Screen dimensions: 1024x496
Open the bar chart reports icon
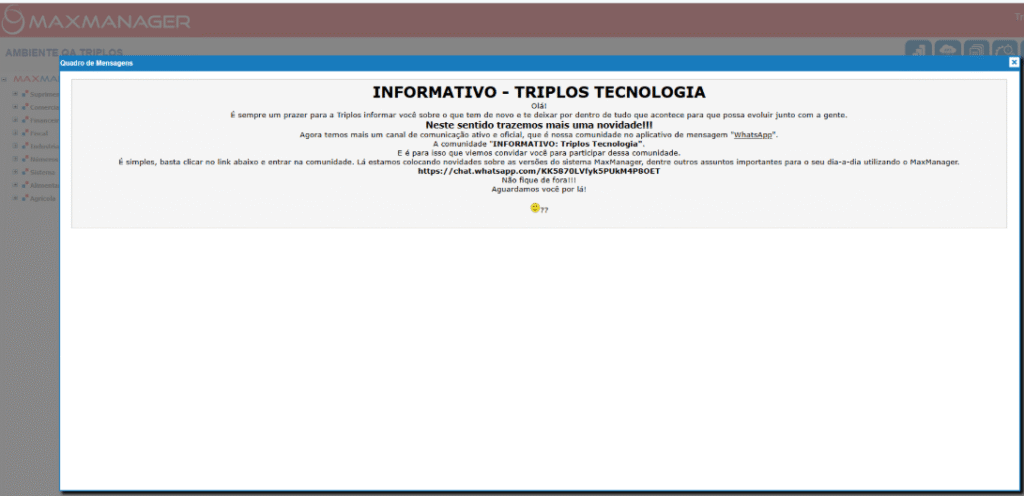(x=919, y=49)
